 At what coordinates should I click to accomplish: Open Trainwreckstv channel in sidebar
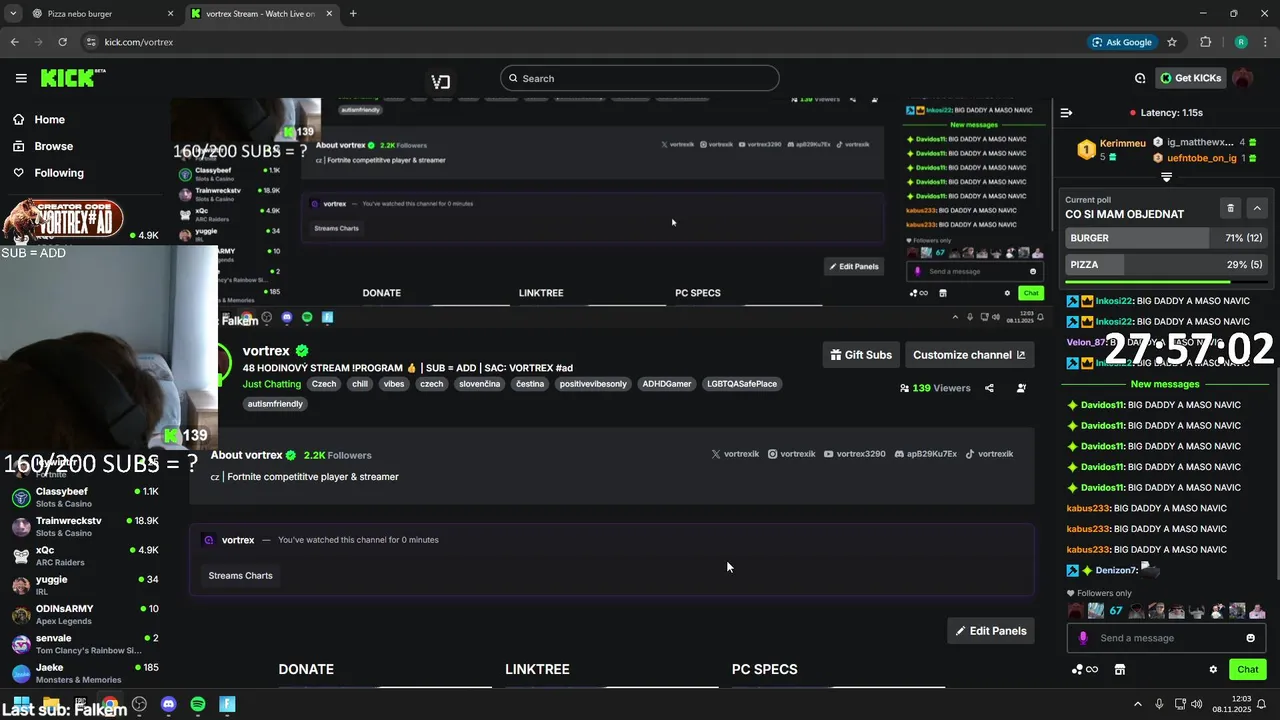click(x=87, y=526)
